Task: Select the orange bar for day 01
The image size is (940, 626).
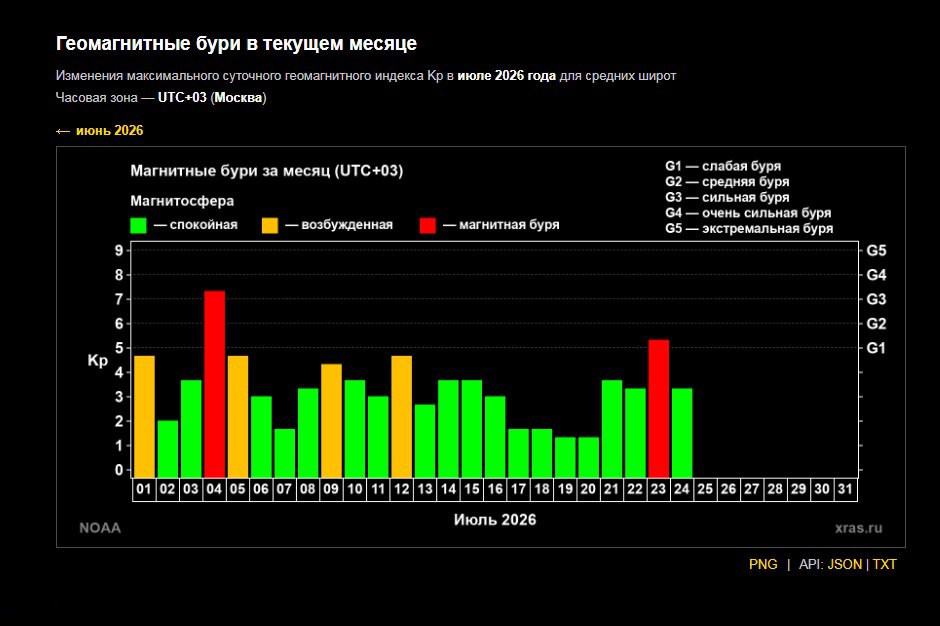Action: [144, 417]
